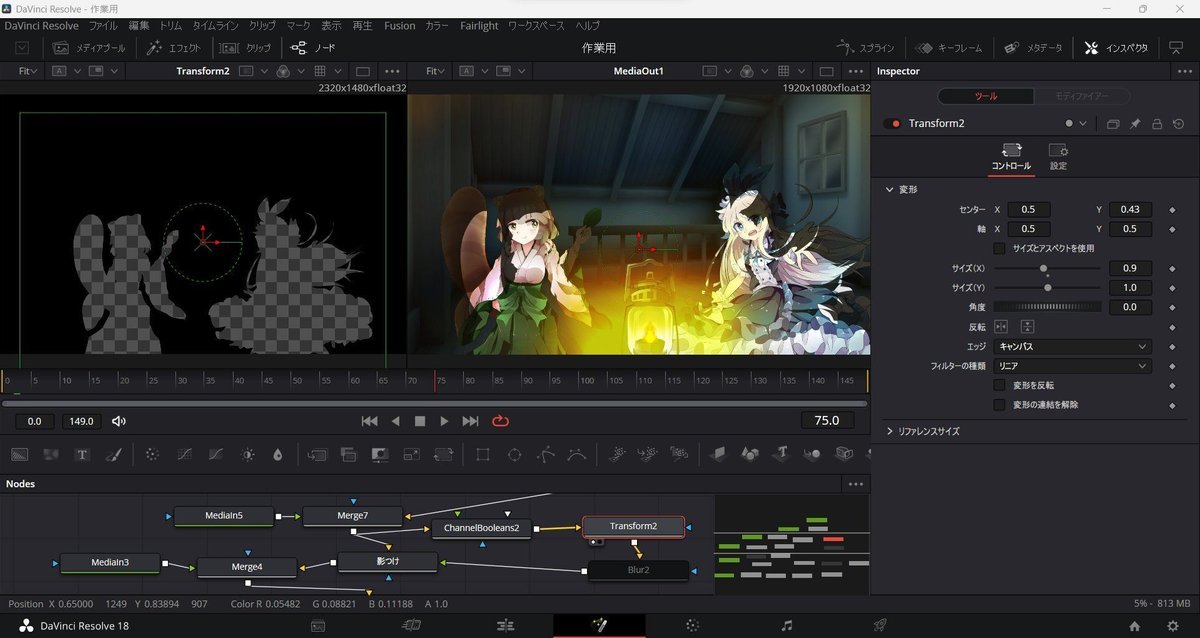Open the left viewer Fit zoom dropdown
This screenshot has height=638, width=1200.
pyautogui.click(x=27, y=71)
